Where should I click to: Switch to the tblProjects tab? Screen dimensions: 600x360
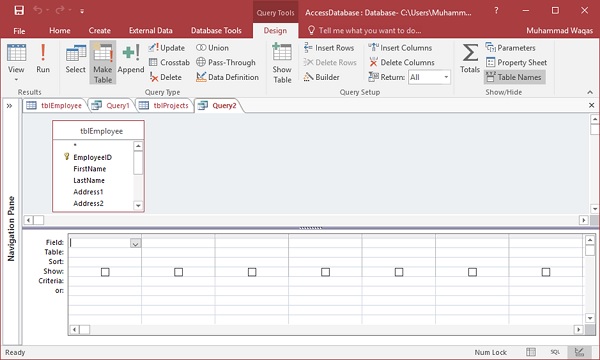(165, 106)
